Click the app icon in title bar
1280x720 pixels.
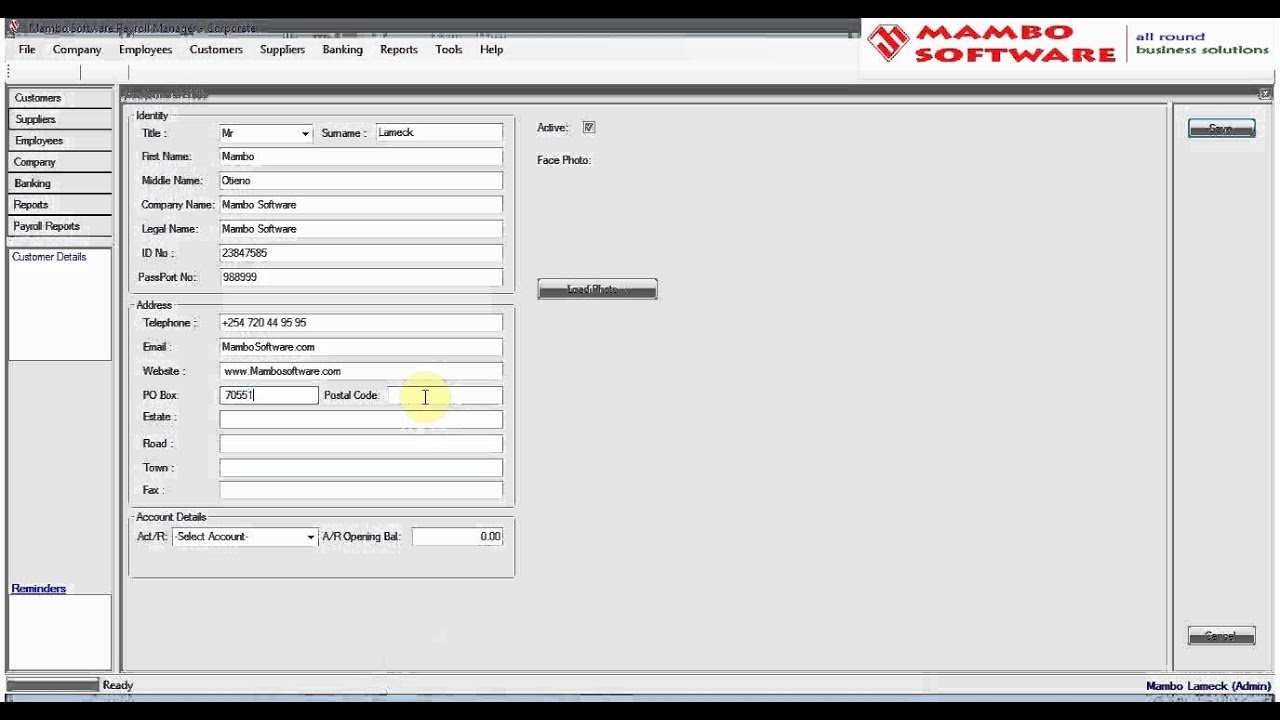coord(14,28)
